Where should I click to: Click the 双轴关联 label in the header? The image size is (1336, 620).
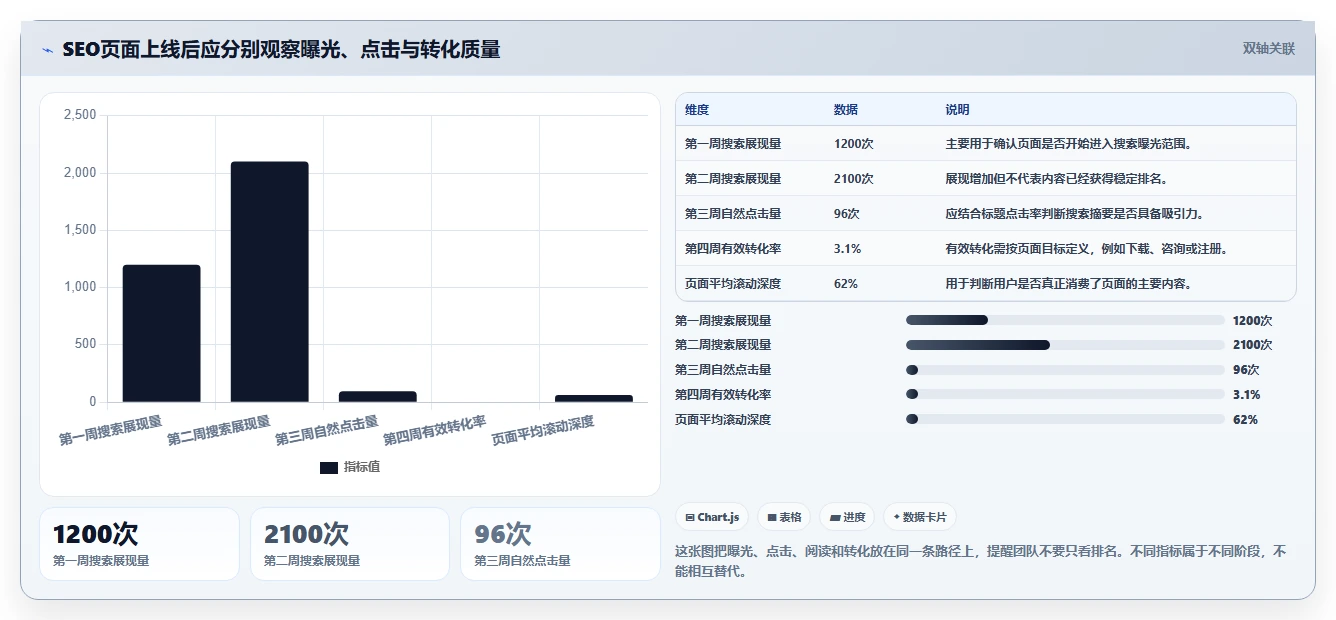point(1268,49)
